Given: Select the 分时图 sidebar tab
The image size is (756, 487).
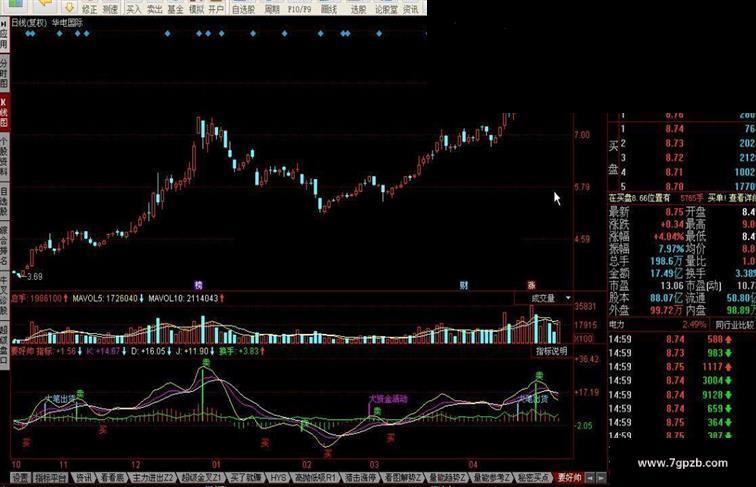Looking at the screenshot, I should click(4, 73).
